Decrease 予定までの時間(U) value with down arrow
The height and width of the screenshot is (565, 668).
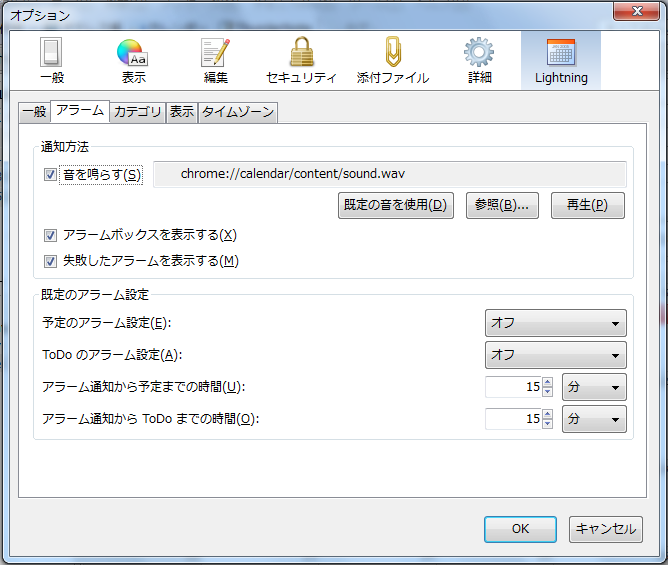pyautogui.click(x=548, y=392)
